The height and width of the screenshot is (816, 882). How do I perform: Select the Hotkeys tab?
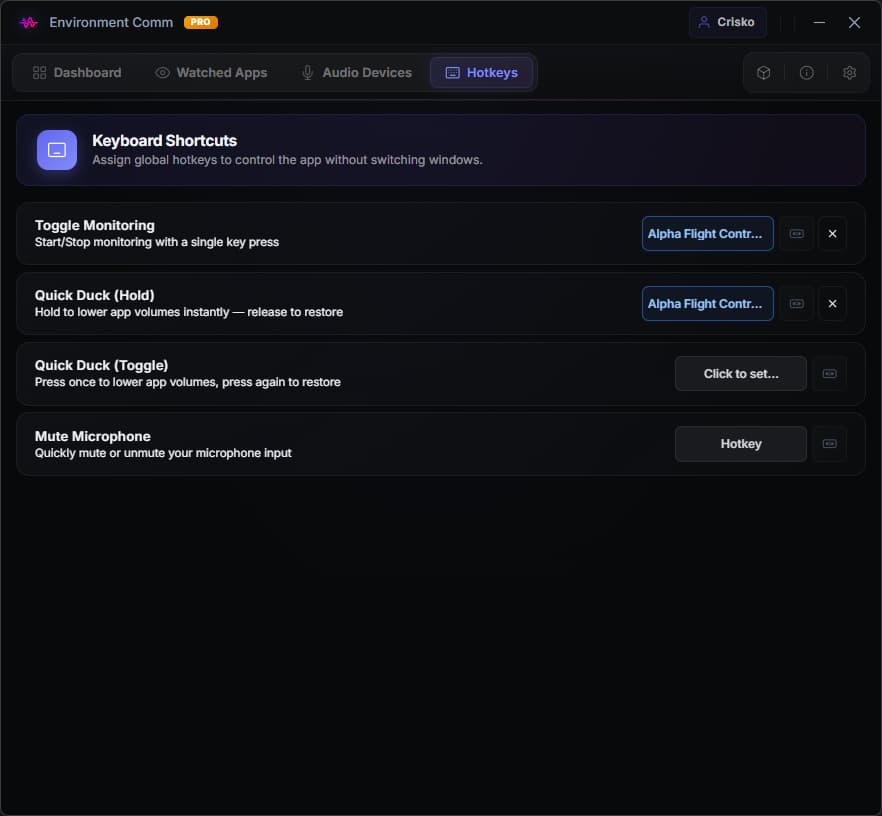482,73
